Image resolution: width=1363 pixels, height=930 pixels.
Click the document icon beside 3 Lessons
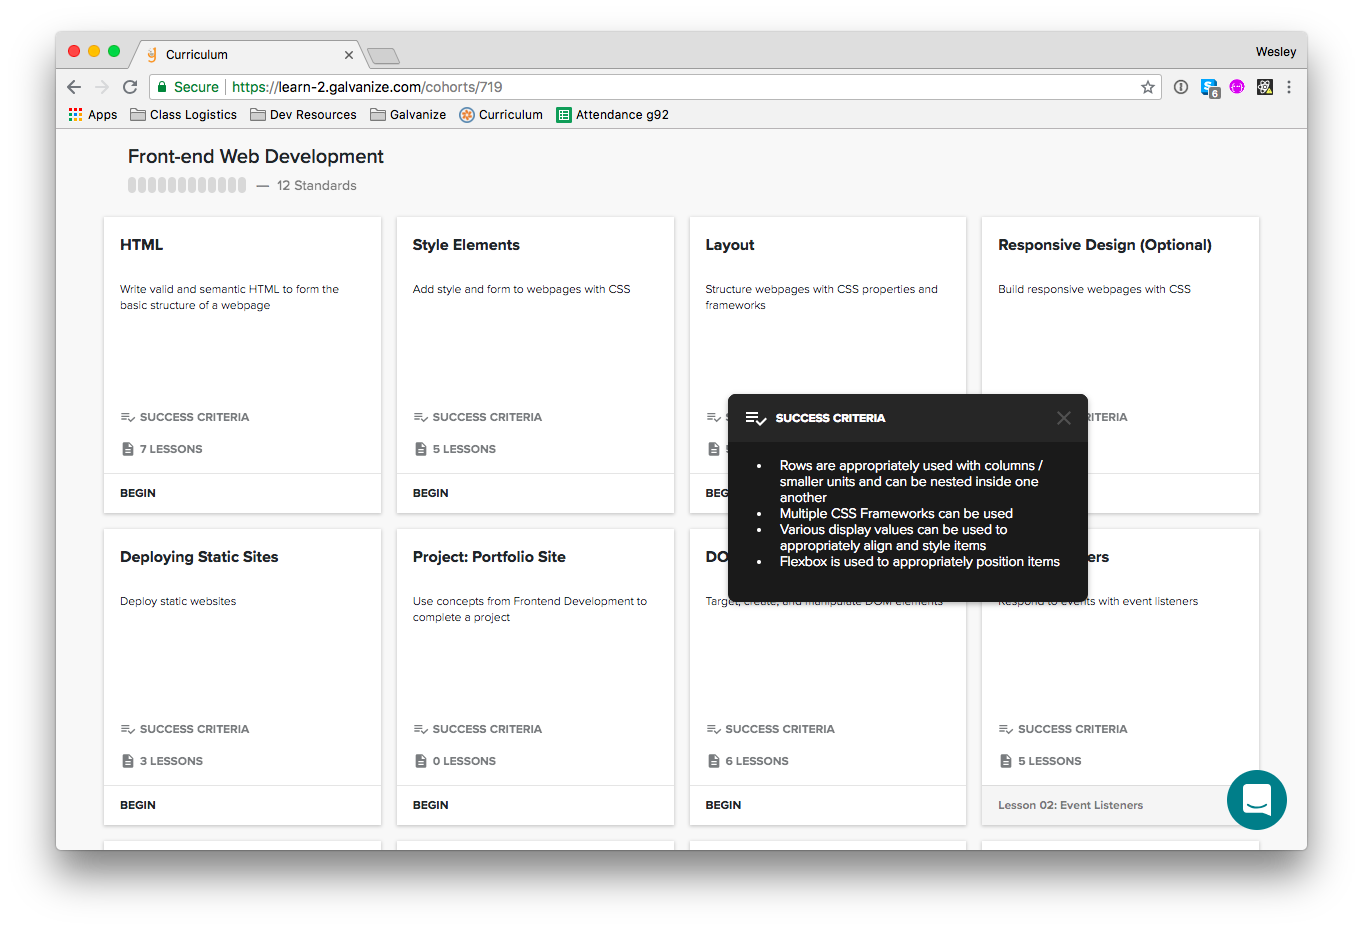127,761
